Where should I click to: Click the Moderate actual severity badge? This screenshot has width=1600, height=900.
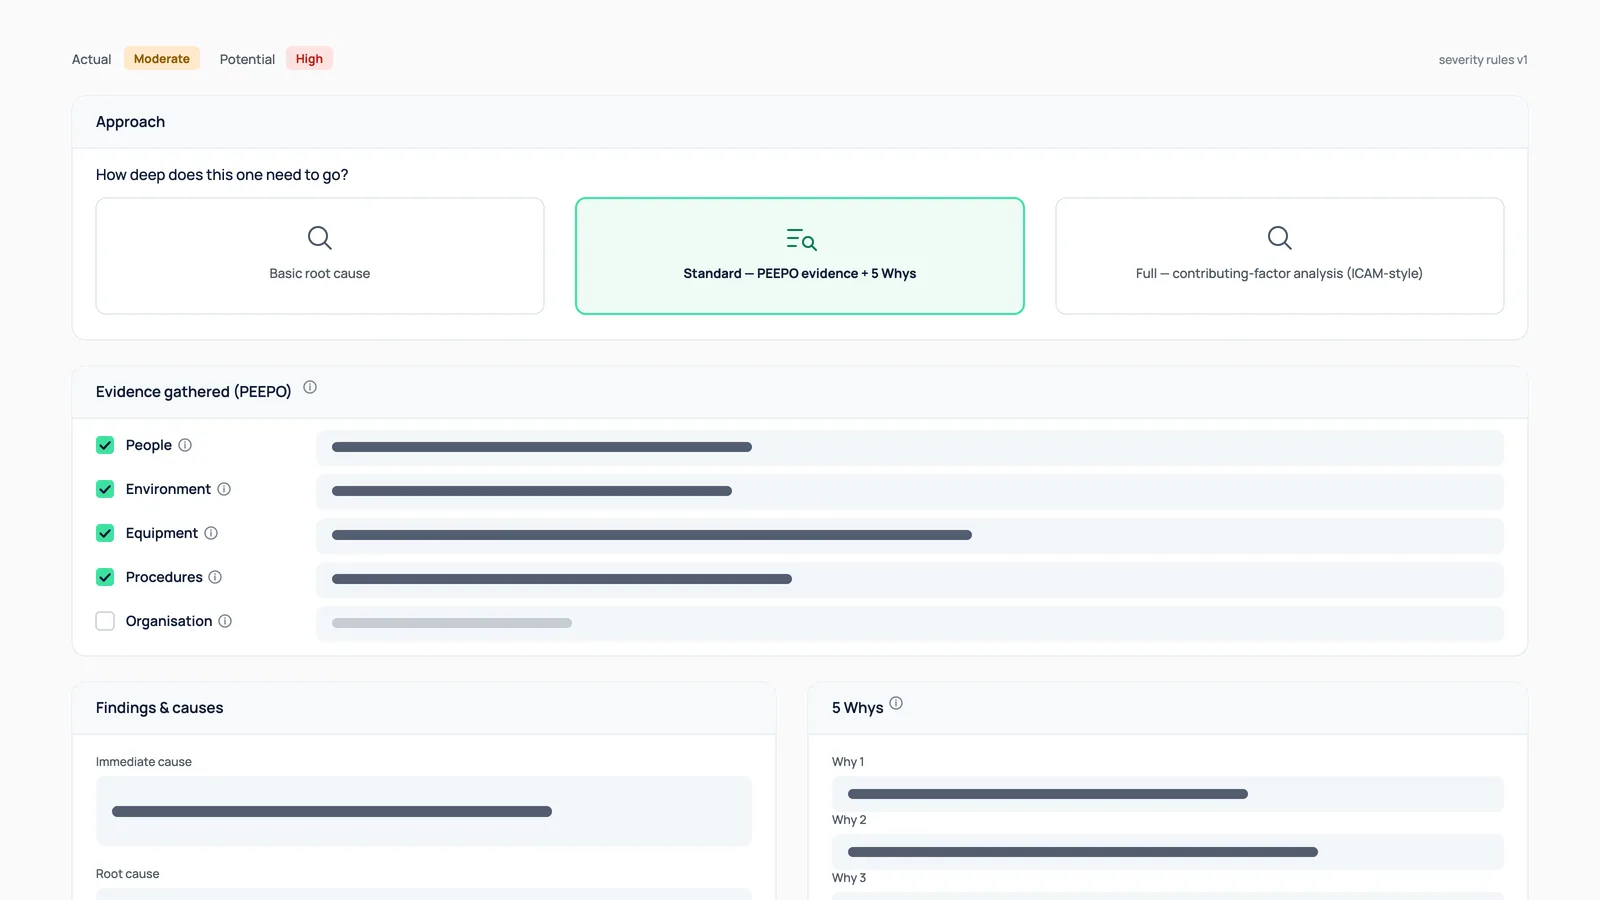[162, 59]
